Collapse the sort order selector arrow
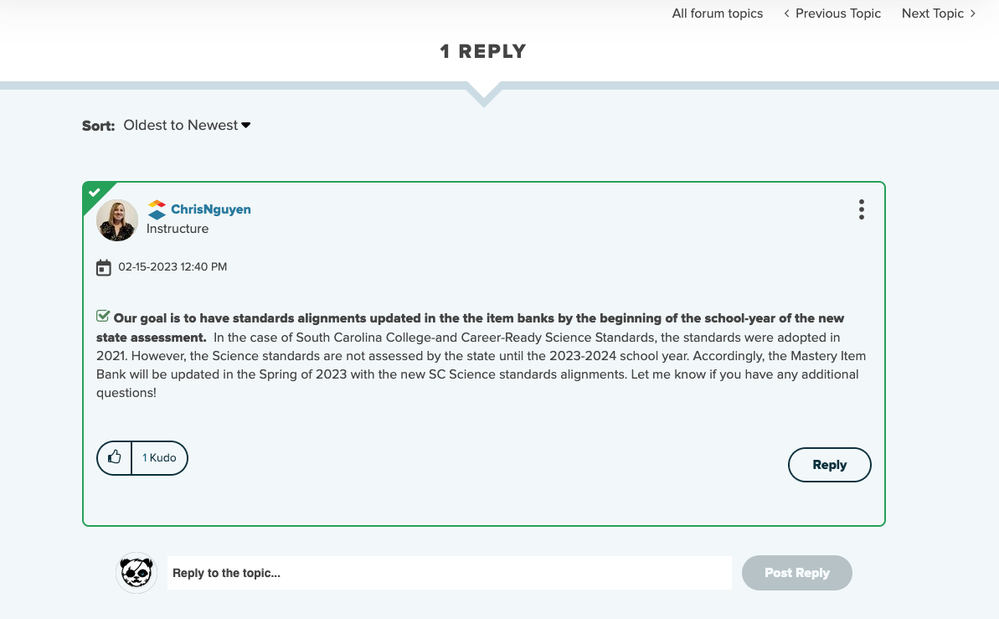 tap(245, 124)
